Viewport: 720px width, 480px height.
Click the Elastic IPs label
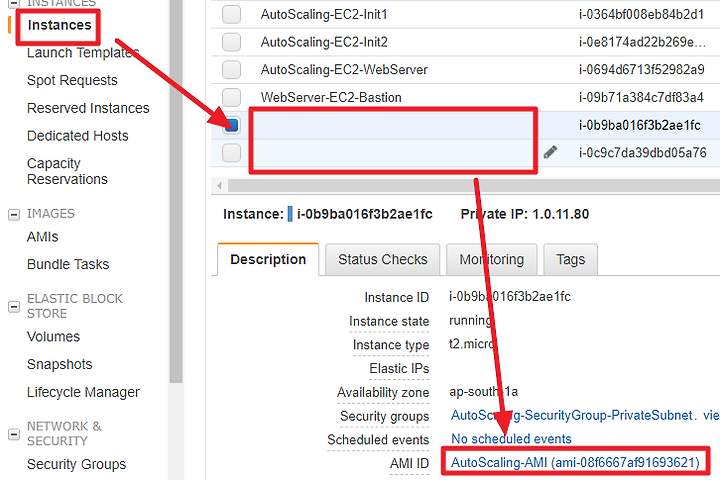(399, 368)
